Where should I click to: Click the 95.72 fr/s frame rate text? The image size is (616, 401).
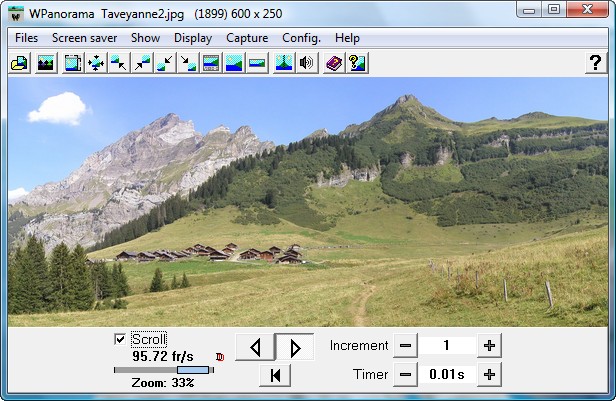(163, 356)
